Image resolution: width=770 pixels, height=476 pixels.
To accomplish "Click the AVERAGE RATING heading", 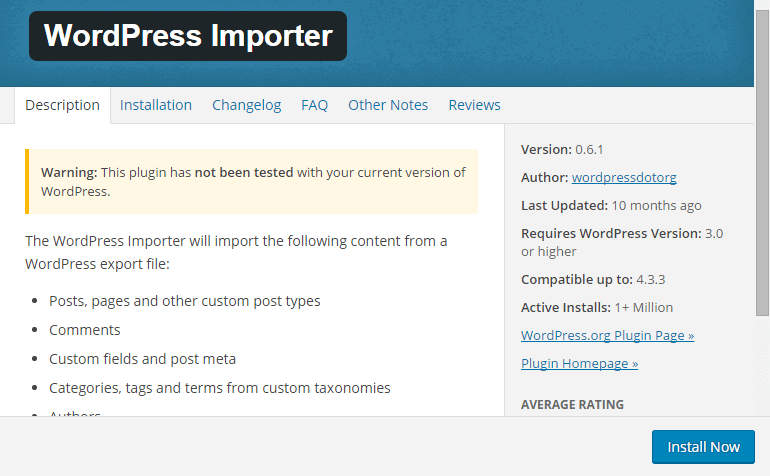I will click(572, 405).
